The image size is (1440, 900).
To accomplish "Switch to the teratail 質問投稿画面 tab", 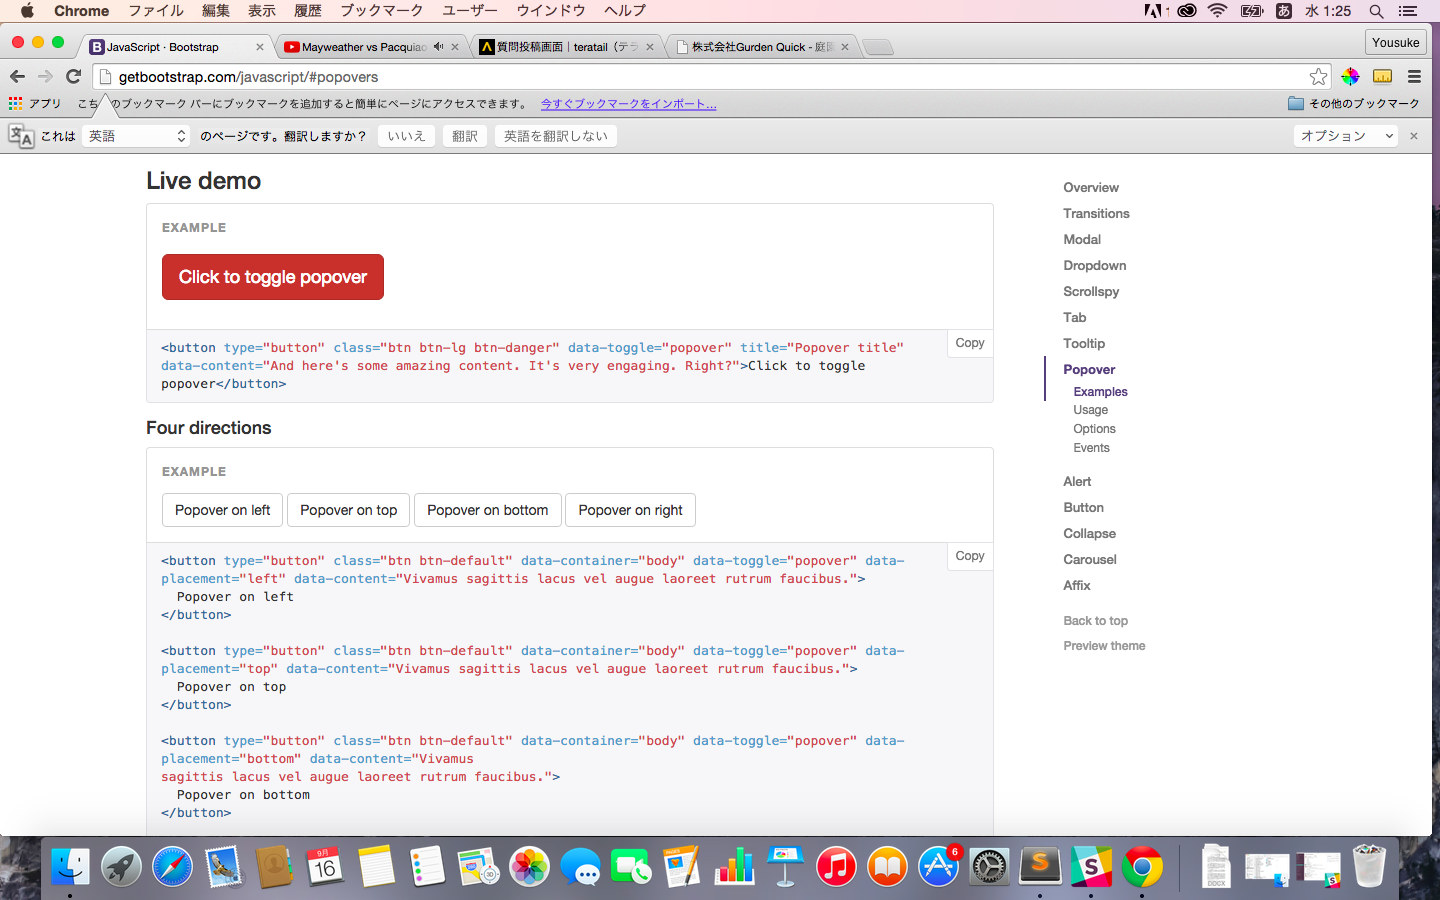I will tap(565, 47).
